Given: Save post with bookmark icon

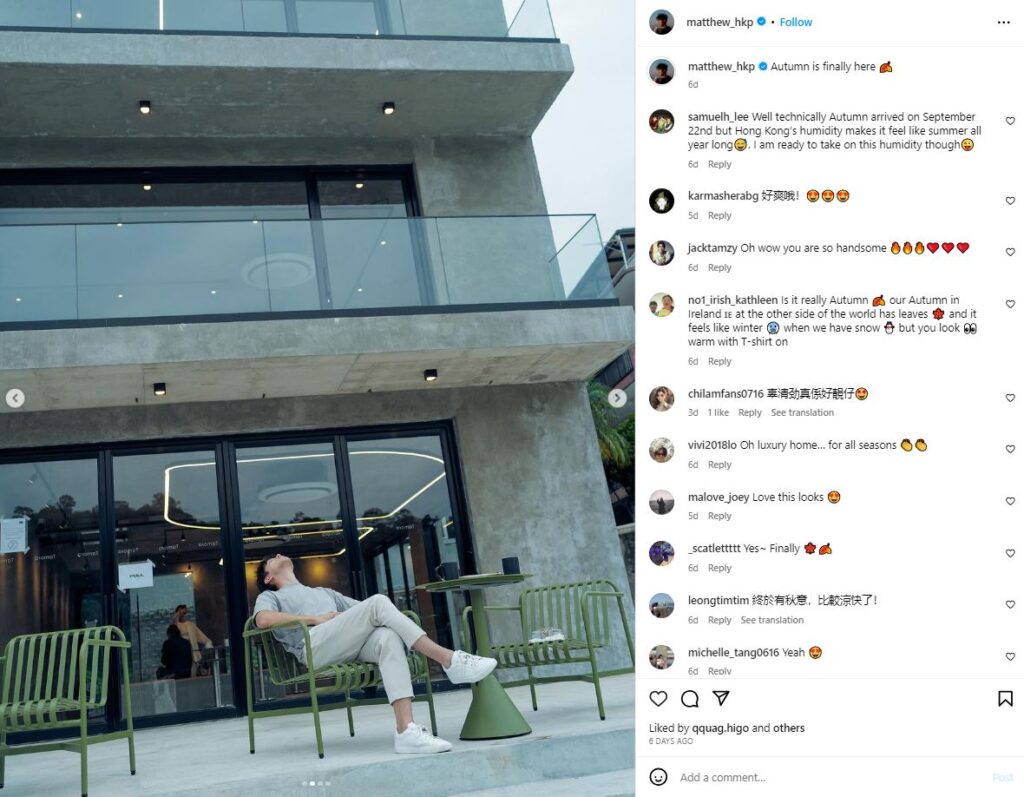Looking at the screenshot, I should 1005,698.
